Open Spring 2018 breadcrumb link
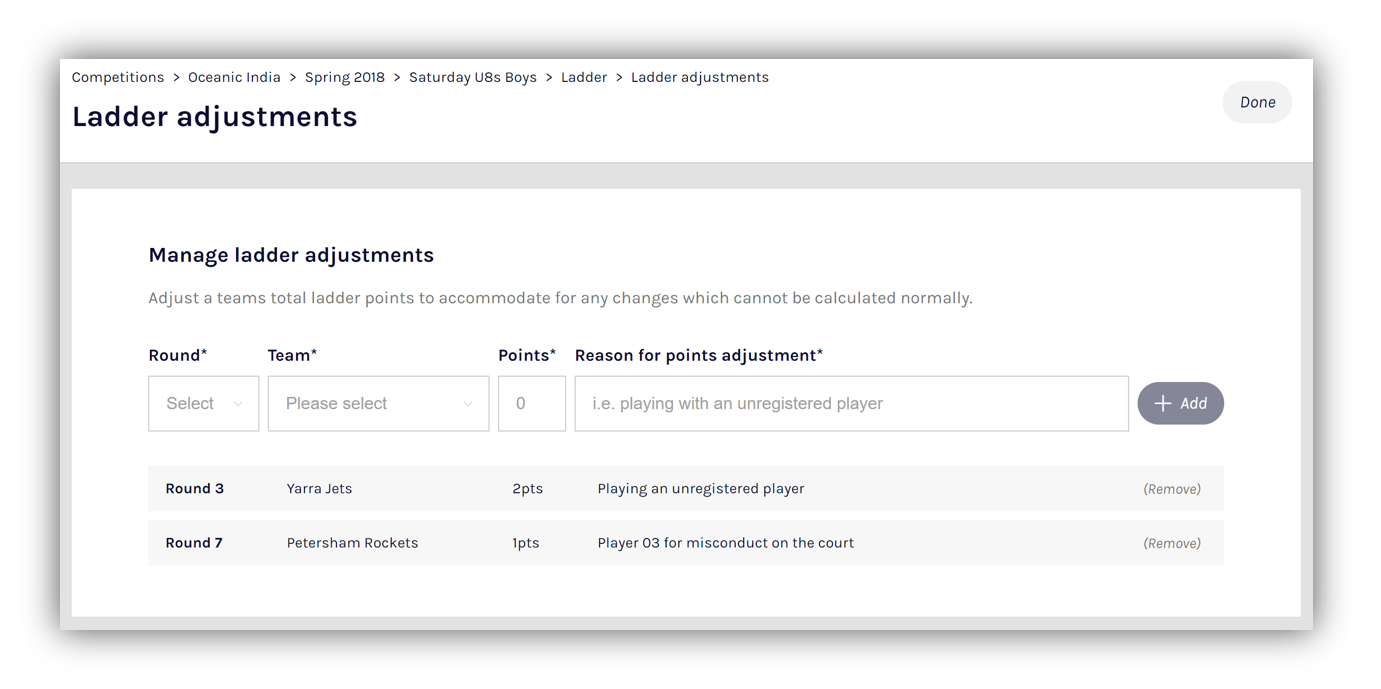The width and height of the screenshot is (1381, 689). (344, 77)
